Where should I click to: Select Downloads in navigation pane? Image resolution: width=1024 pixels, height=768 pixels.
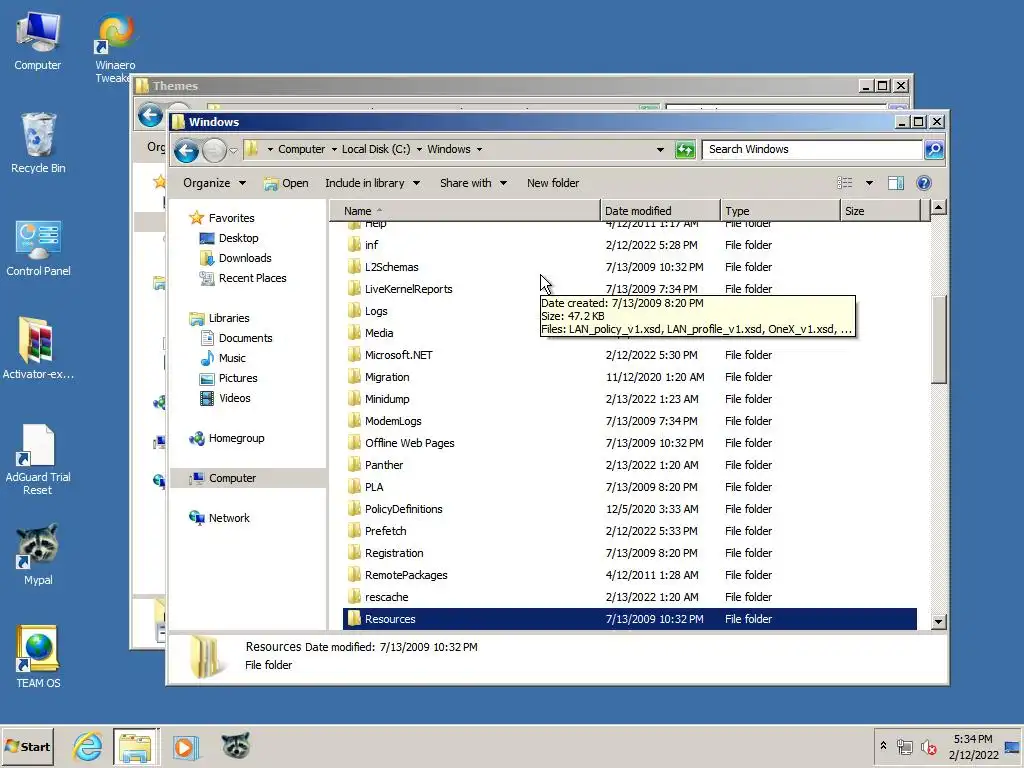click(x=236, y=258)
